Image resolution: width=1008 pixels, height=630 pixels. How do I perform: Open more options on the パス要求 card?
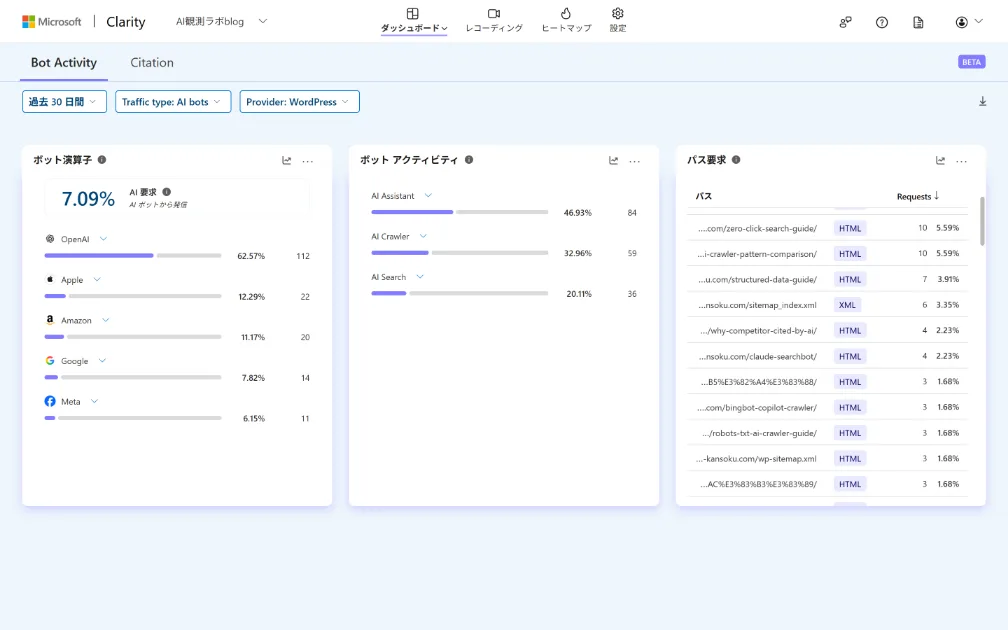(x=961, y=160)
